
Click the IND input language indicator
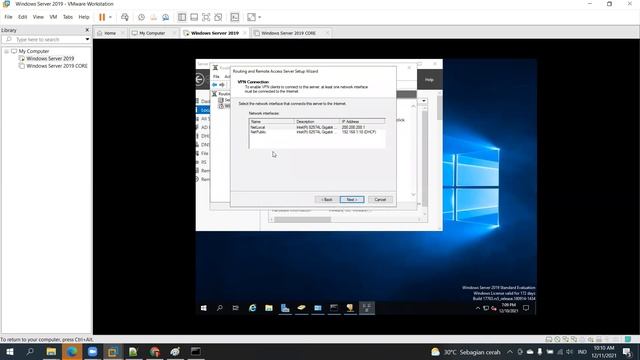582,352
